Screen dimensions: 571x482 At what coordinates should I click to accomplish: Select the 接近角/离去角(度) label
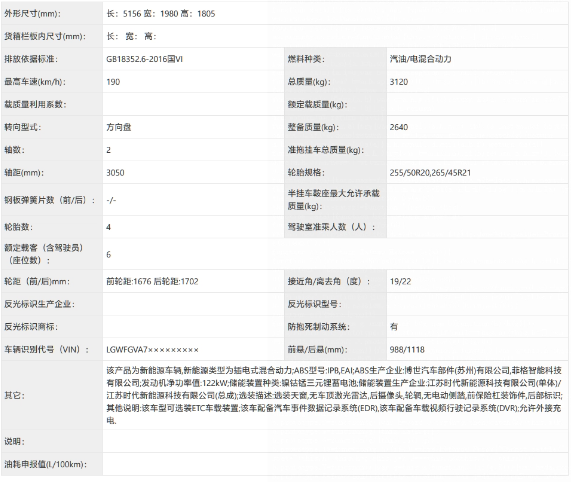pos(329,281)
